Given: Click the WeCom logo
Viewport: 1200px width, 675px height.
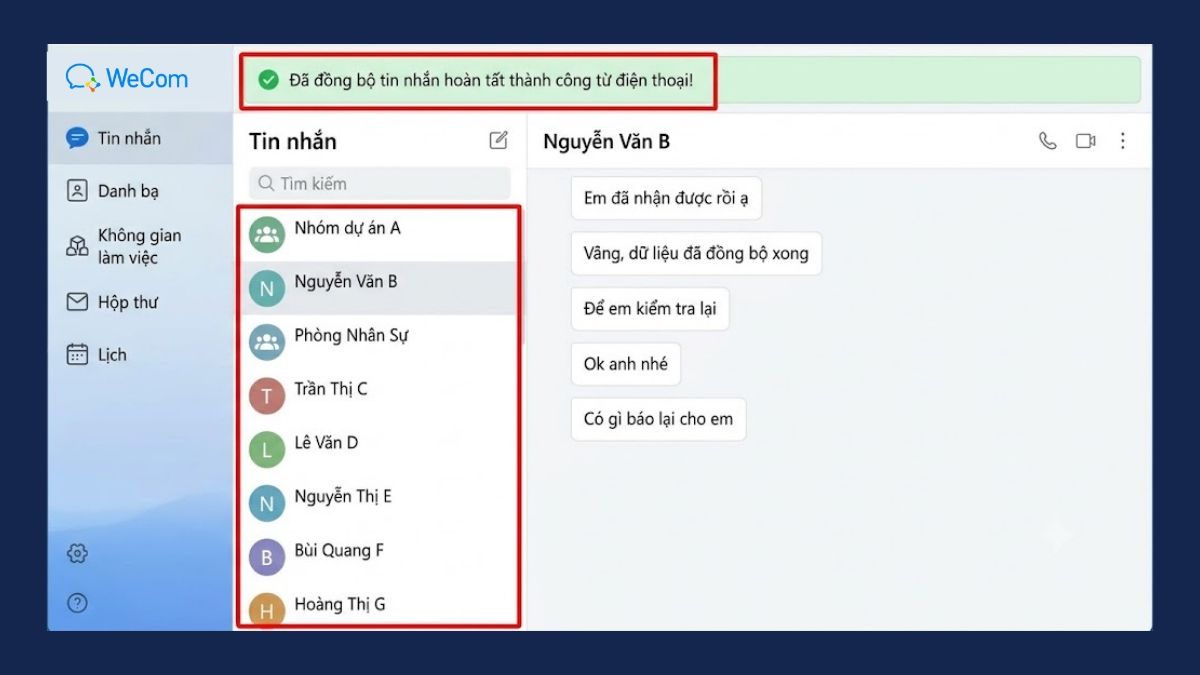Looking at the screenshot, I should 127,78.
